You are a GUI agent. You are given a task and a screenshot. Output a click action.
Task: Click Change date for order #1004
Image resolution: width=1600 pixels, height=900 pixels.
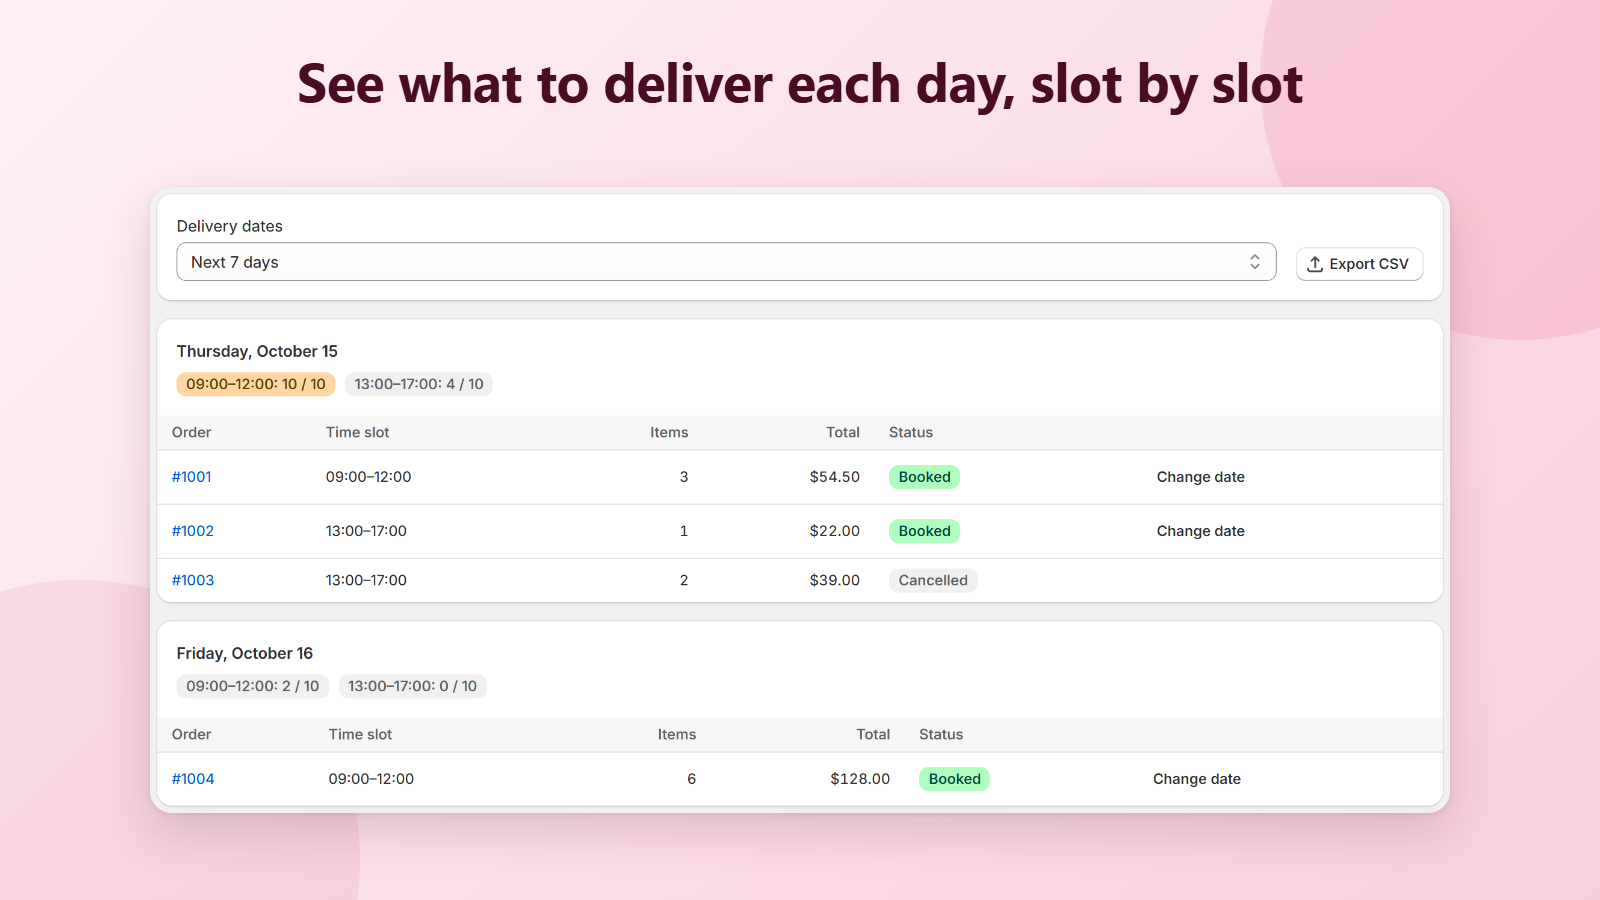[x=1196, y=779]
